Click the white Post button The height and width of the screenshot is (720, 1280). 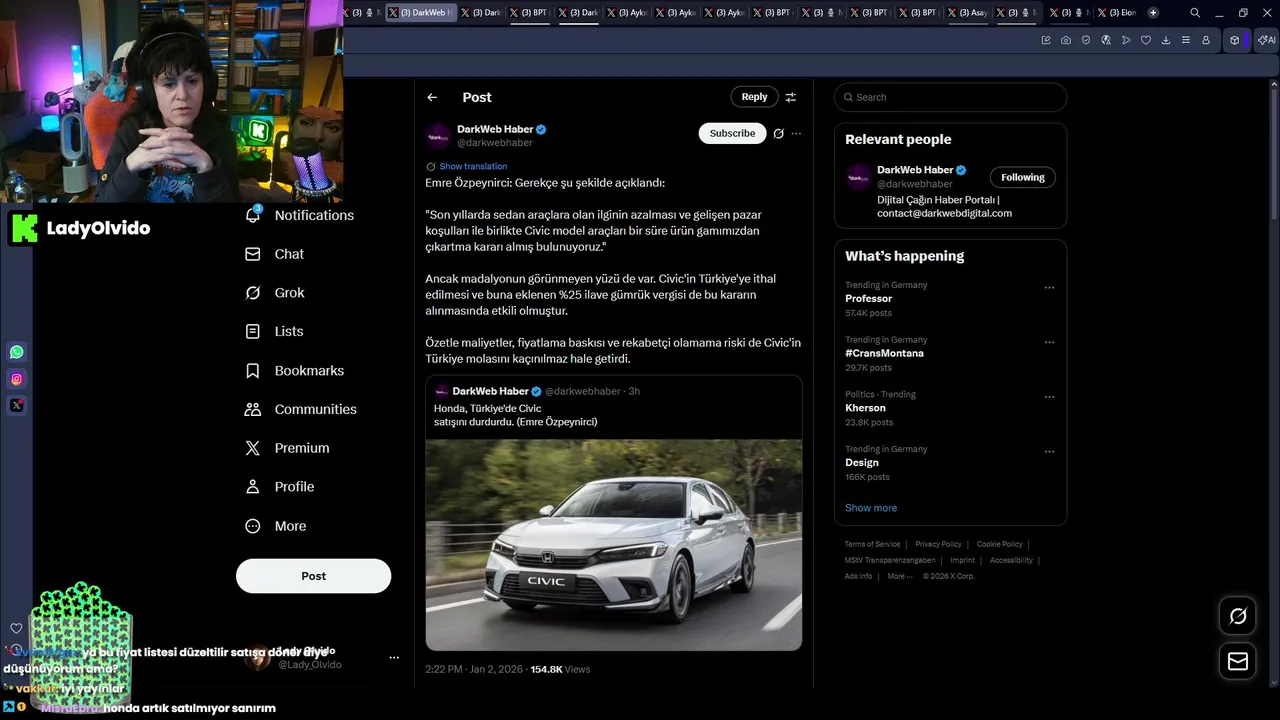[313, 576]
